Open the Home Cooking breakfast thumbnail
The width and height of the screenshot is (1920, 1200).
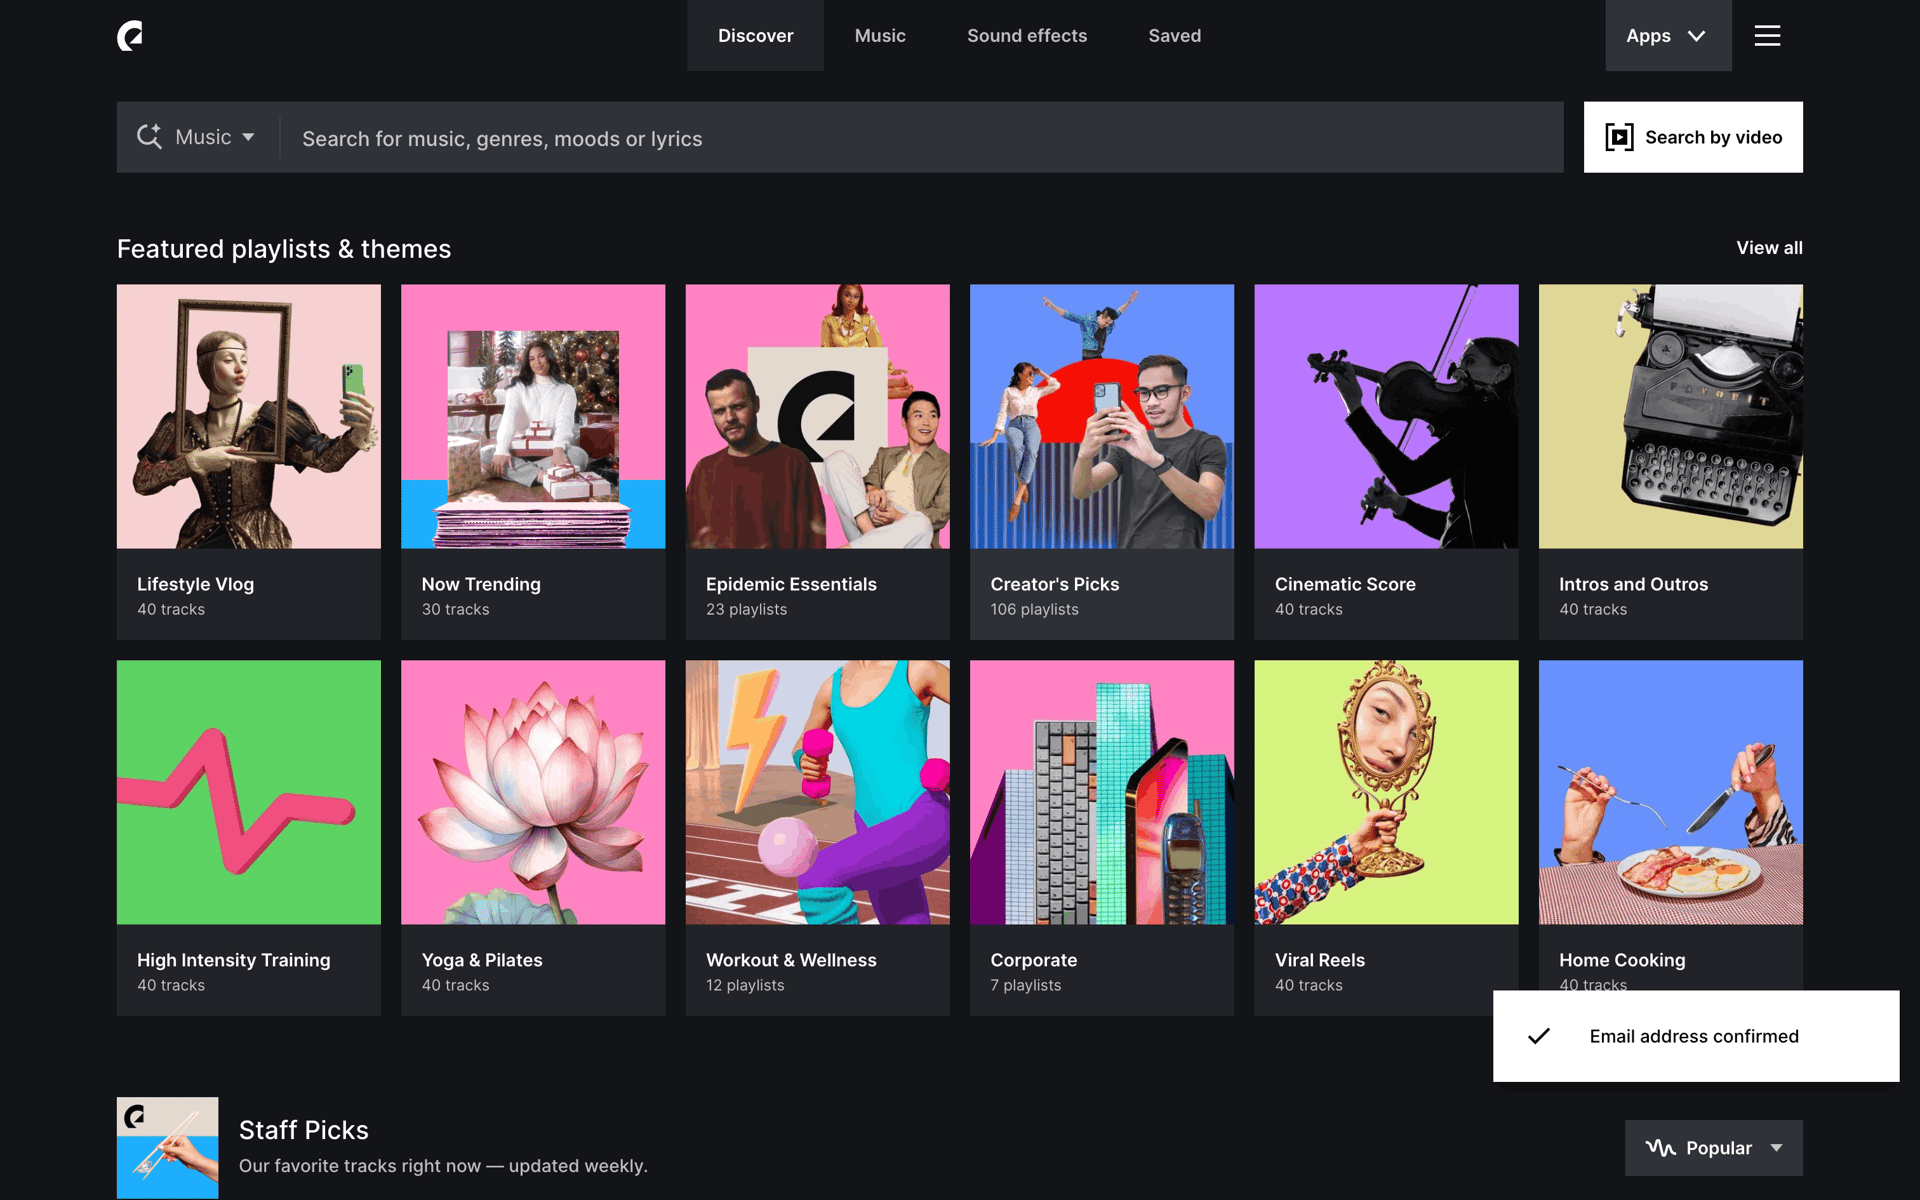click(1671, 792)
